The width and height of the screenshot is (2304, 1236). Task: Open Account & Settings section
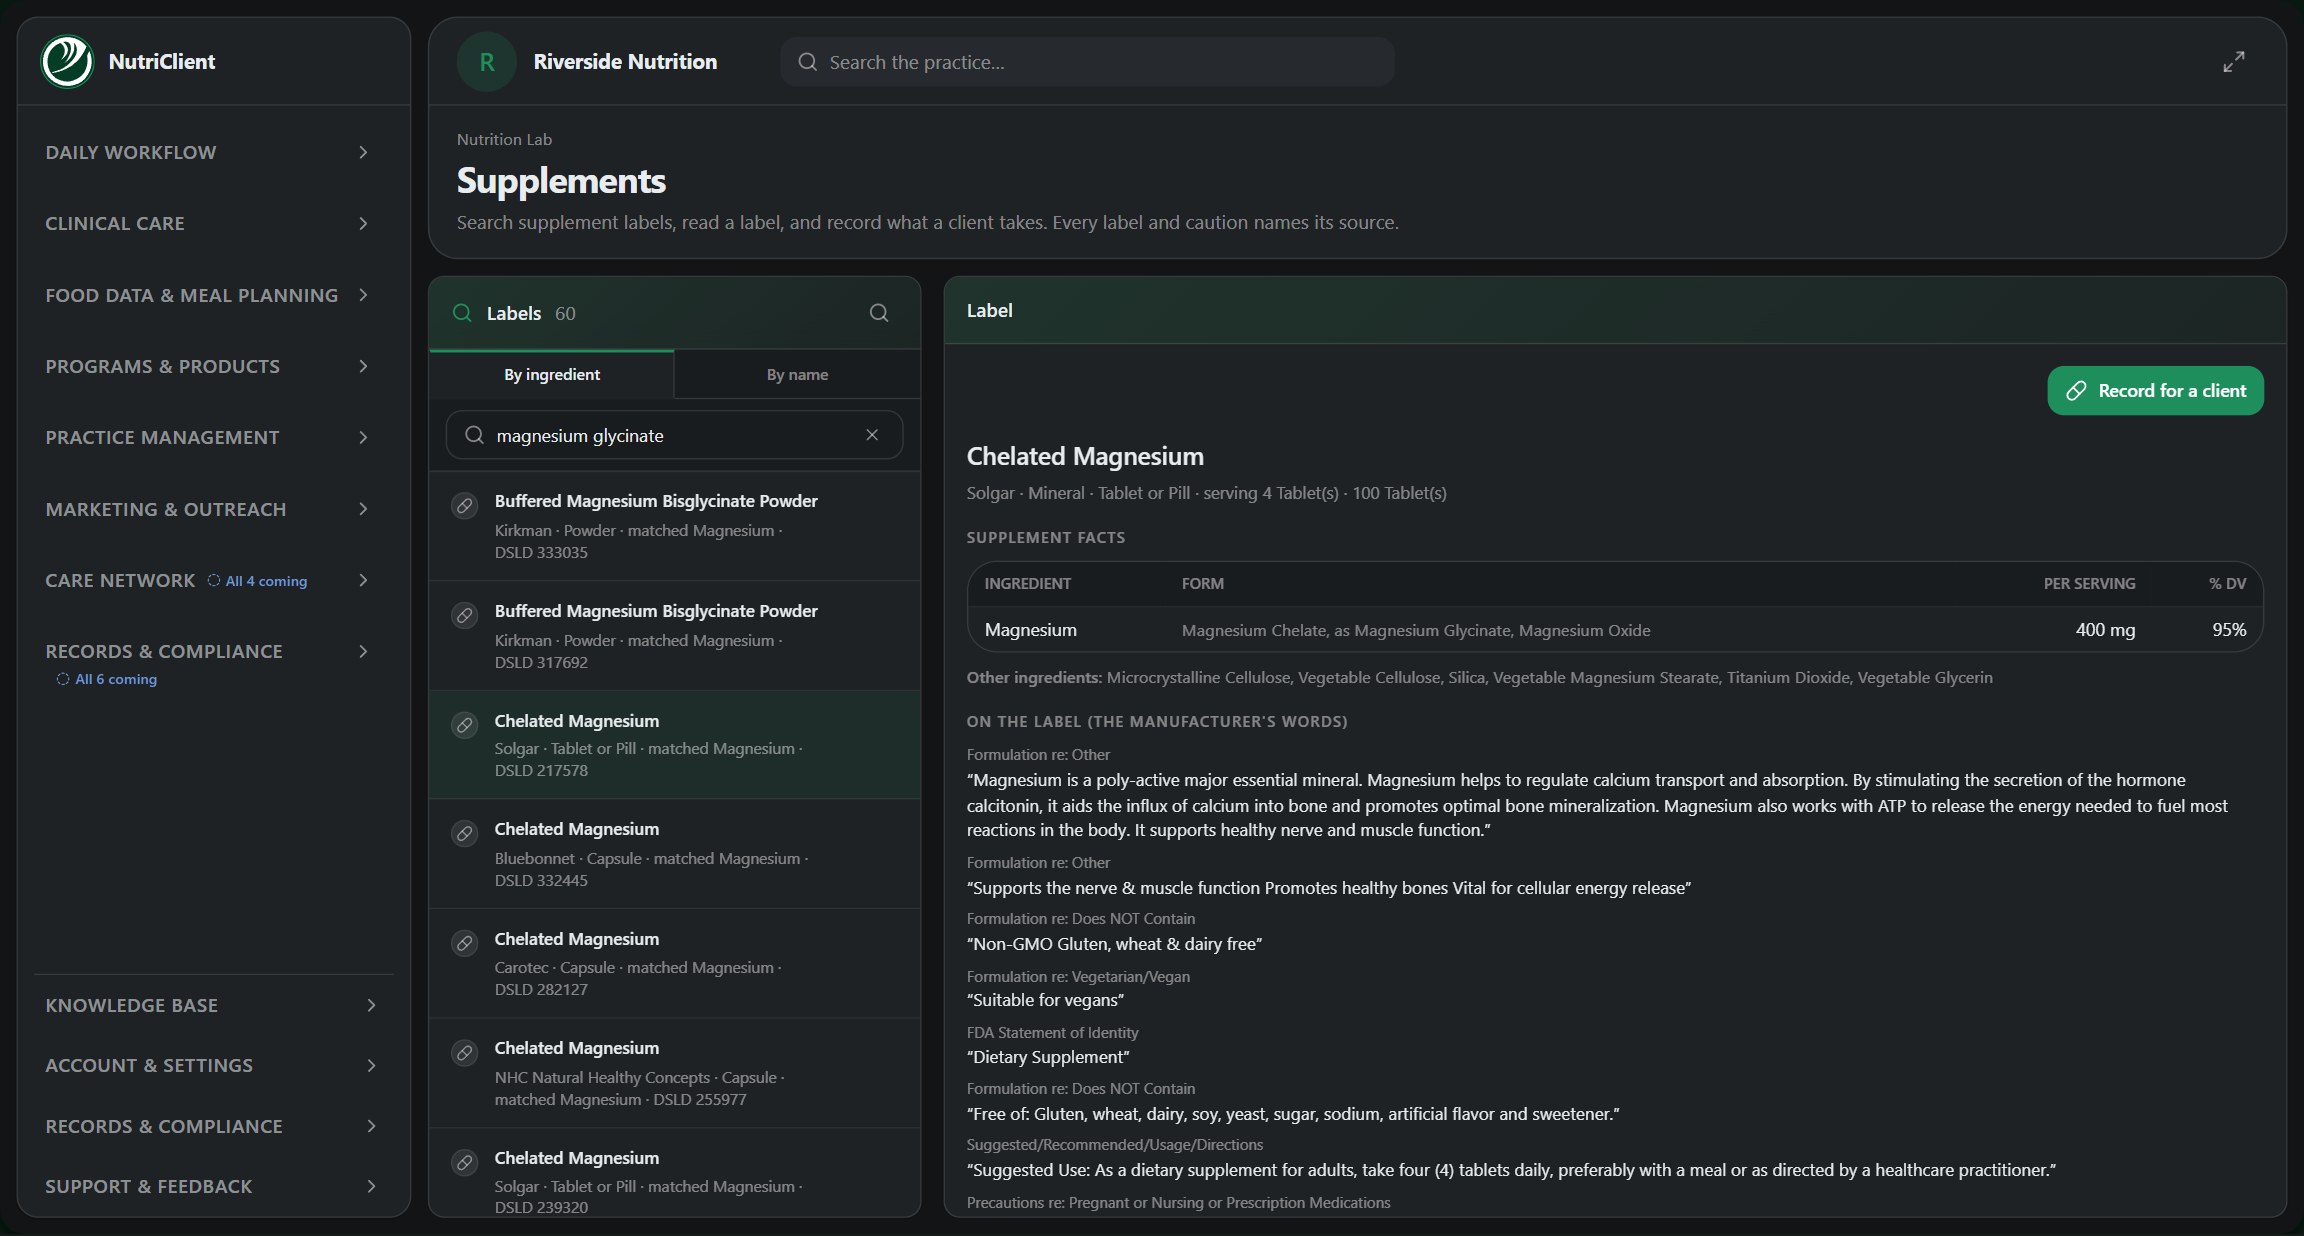click(x=211, y=1065)
